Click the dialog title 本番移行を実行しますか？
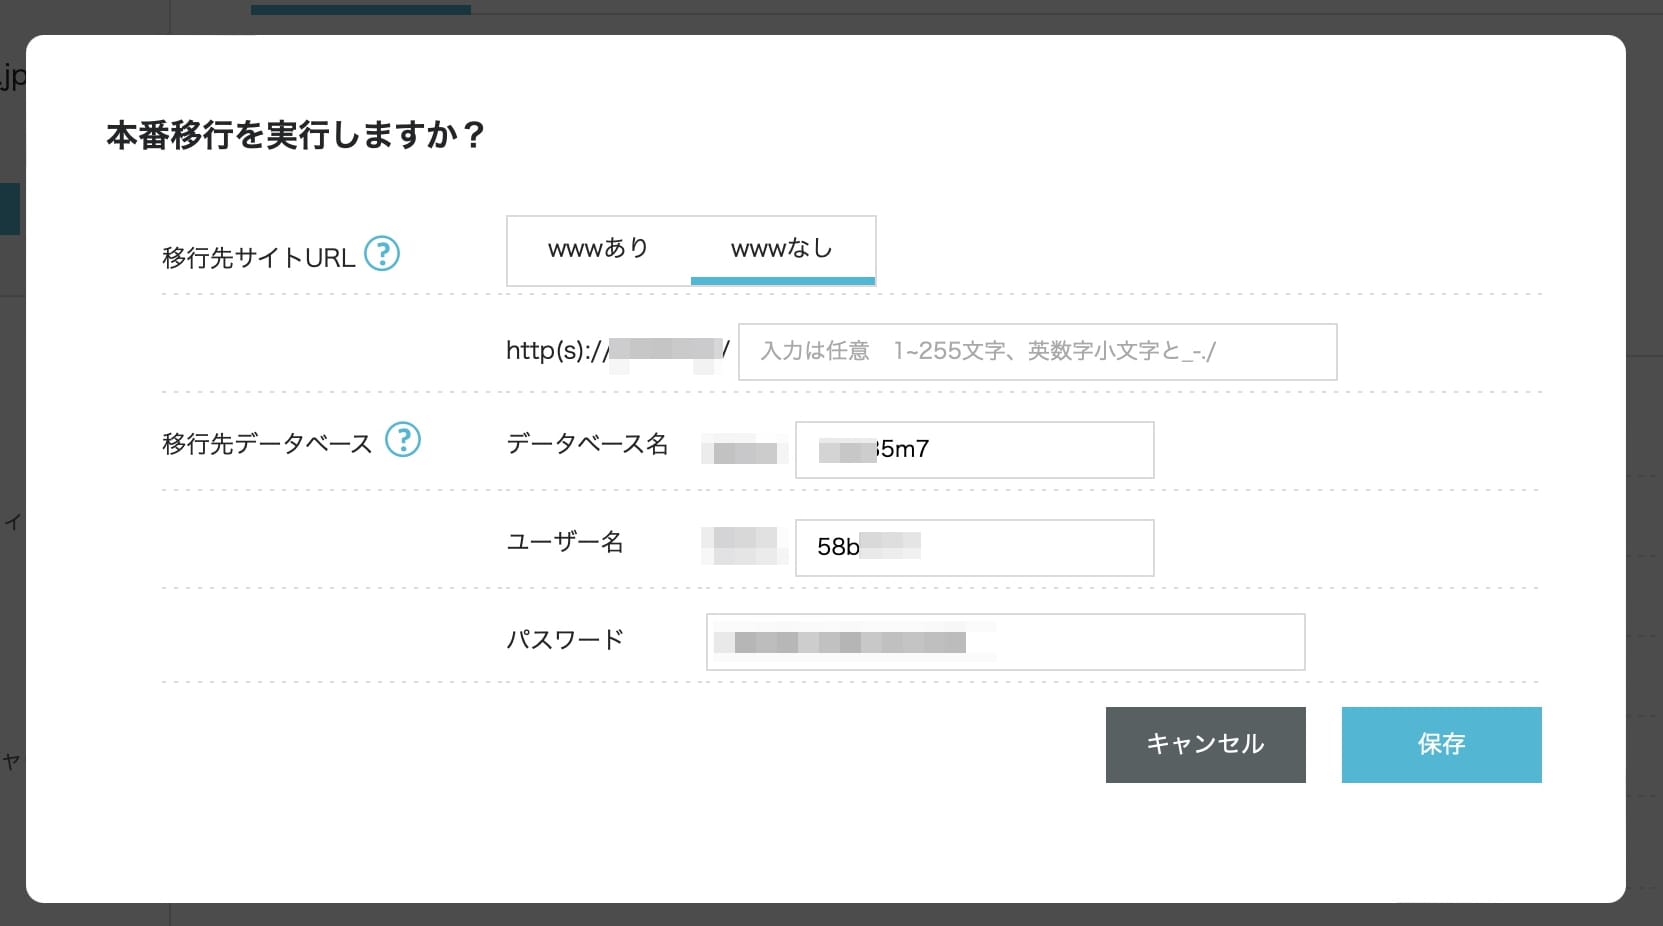This screenshot has height=926, width=1663. coord(295,135)
